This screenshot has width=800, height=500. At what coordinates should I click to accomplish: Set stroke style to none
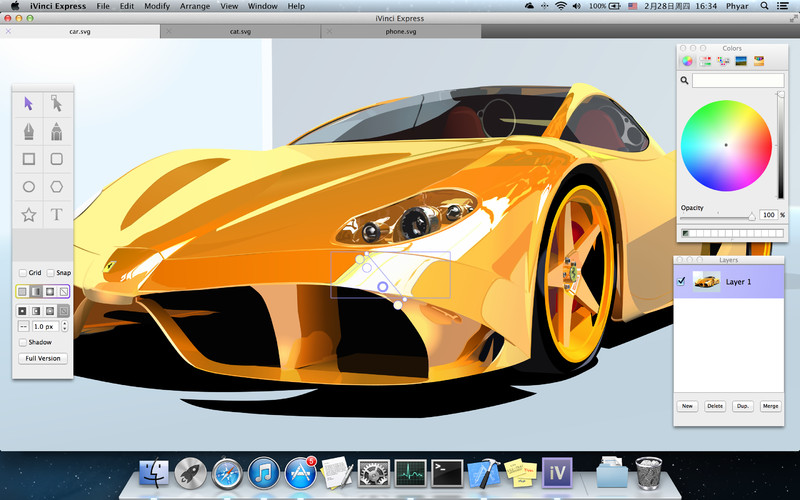tap(63, 311)
